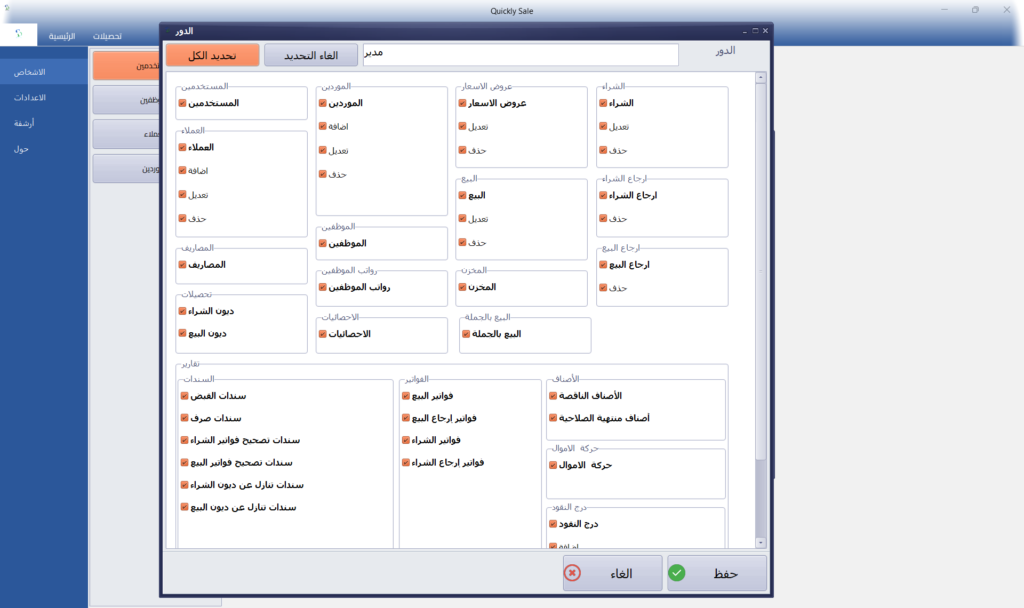The image size is (1024, 608).
Task: Select أرشفة in the left sidebar
Action: click(44, 123)
